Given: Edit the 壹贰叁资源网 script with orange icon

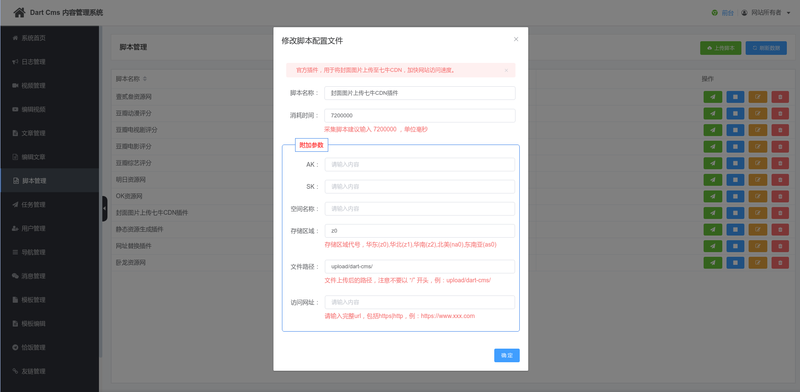Looking at the screenshot, I should pos(758,96).
